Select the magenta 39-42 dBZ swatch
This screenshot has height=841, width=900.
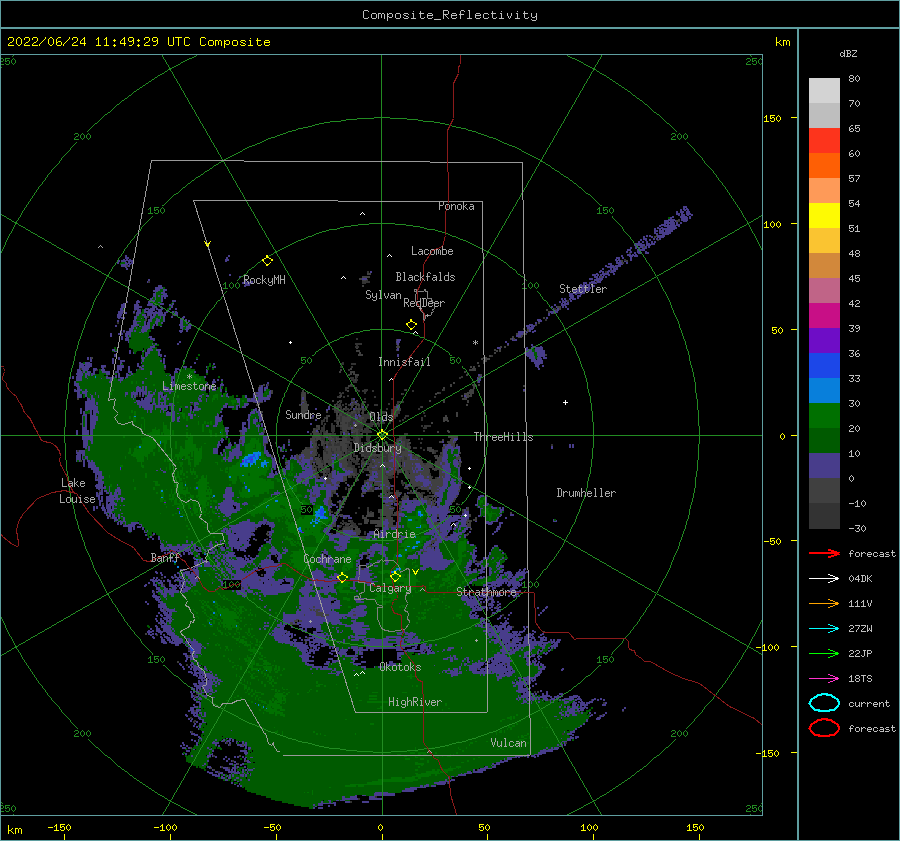tap(824, 316)
